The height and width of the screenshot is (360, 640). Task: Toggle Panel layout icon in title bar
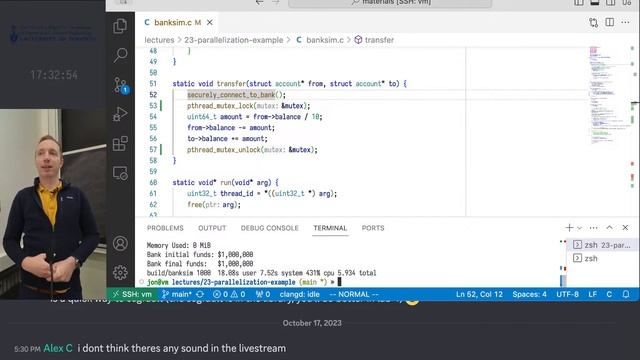[x=595, y=2]
